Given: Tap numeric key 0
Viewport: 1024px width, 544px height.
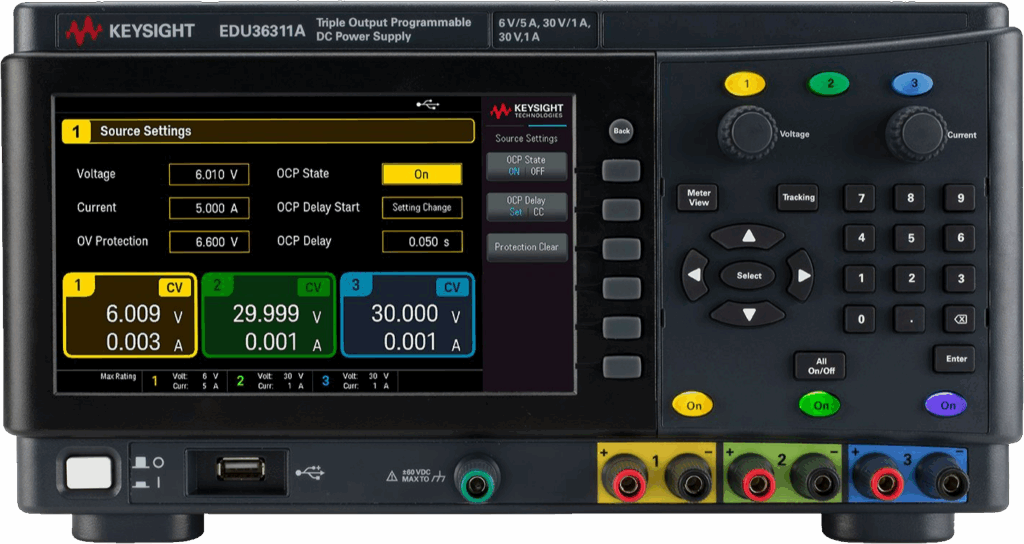Looking at the screenshot, I should tap(861, 319).
